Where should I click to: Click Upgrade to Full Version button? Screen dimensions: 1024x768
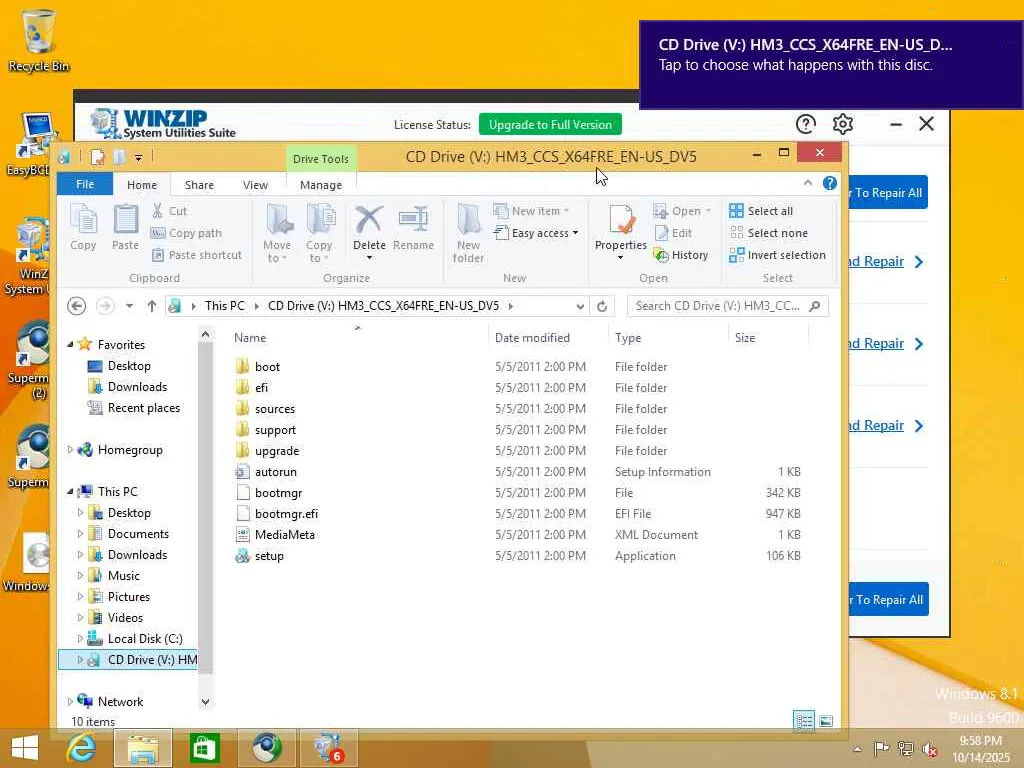click(x=550, y=124)
